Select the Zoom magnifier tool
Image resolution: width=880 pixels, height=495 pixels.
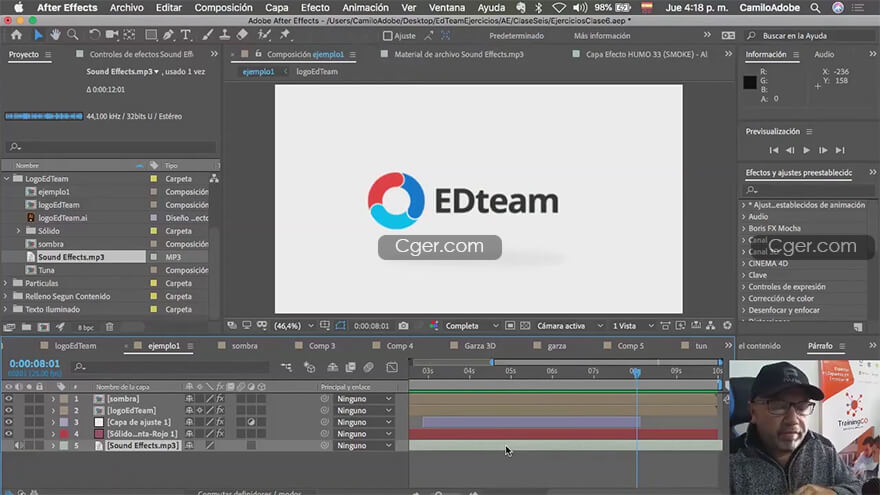[73, 35]
